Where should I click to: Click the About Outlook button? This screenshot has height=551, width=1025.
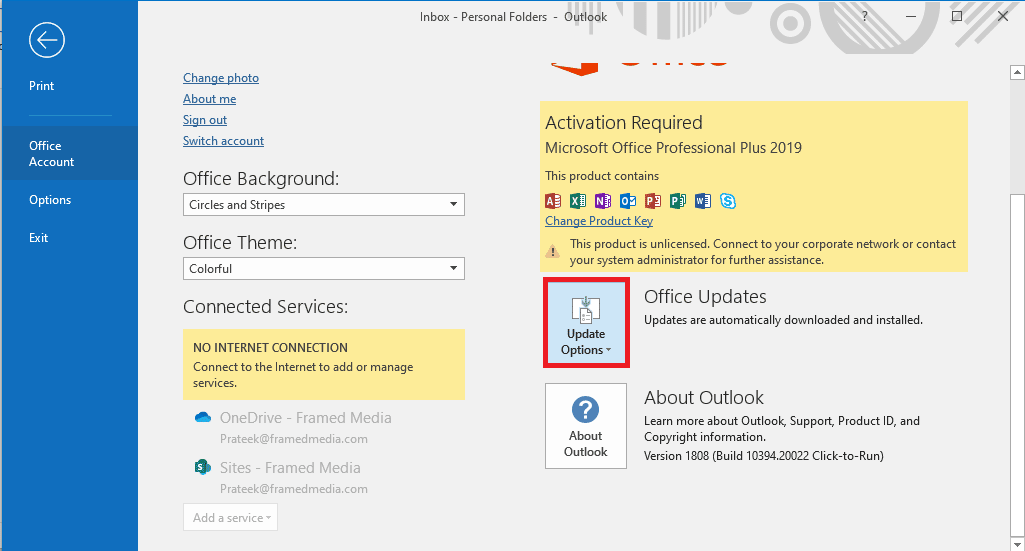pyautogui.click(x=586, y=426)
